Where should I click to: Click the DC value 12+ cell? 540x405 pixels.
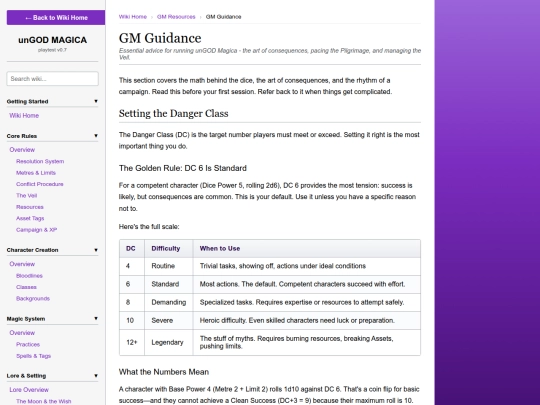click(132, 342)
